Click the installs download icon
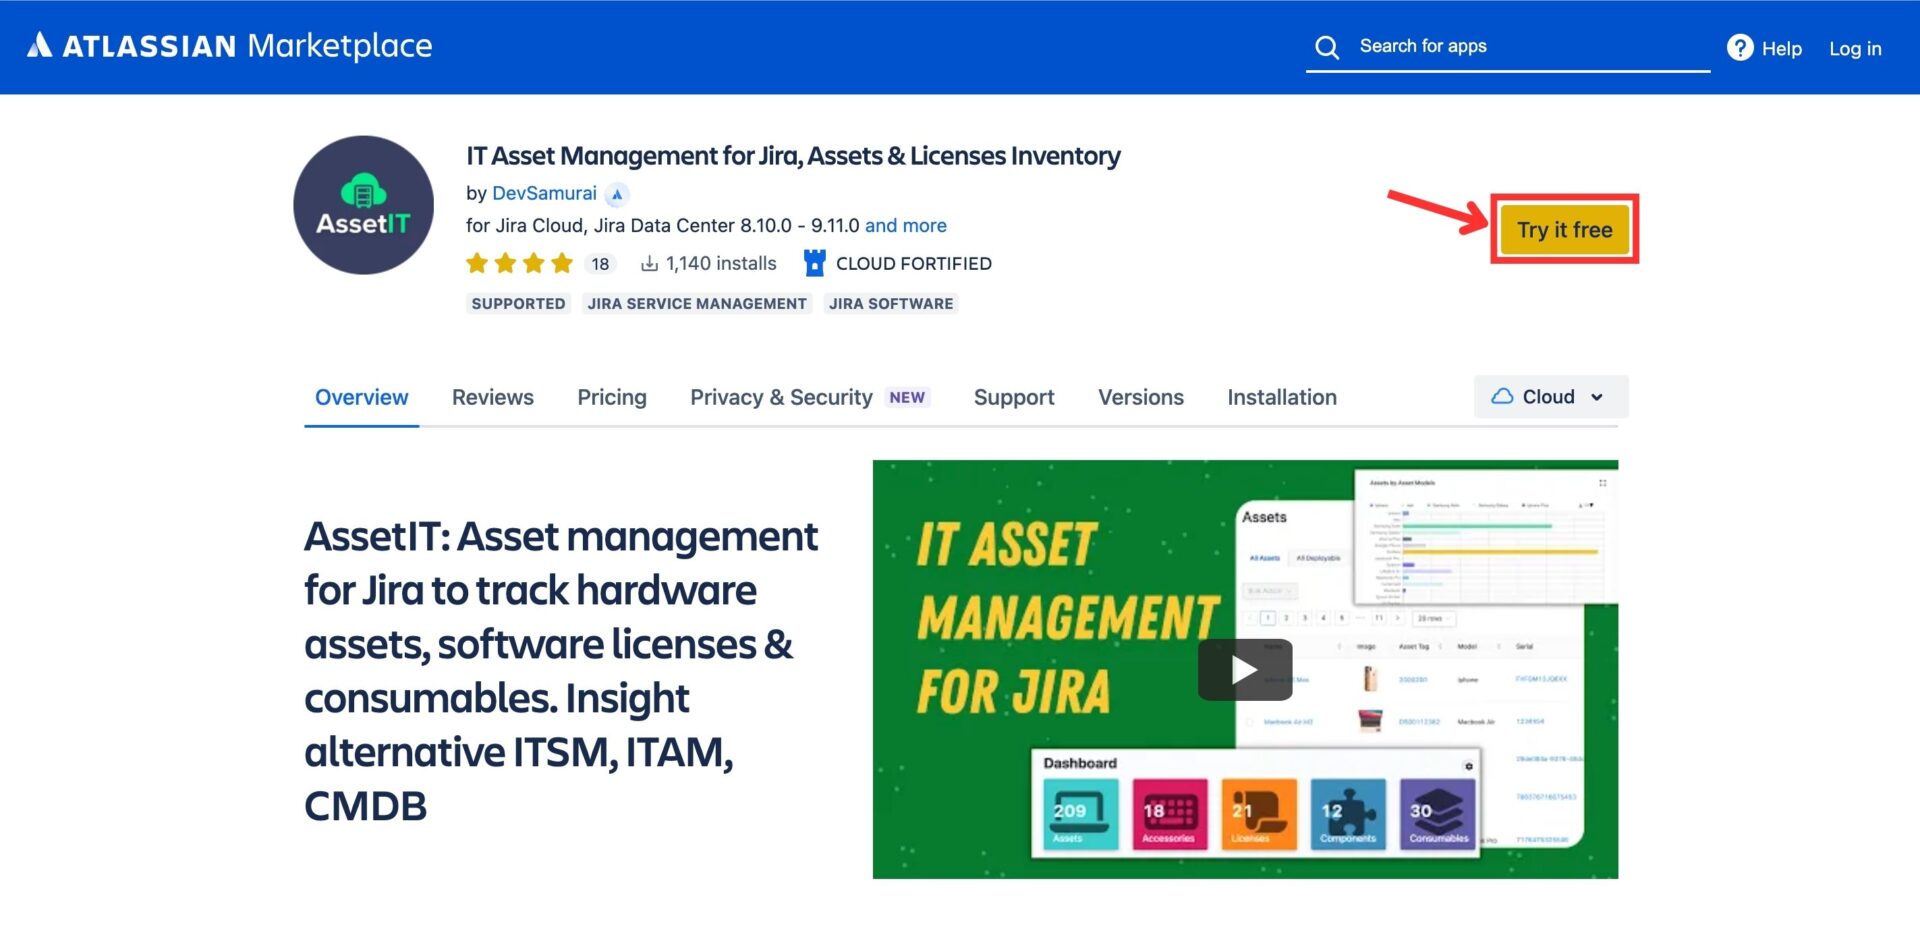Image resolution: width=1920 pixels, height=939 pixels. coord(649,263)
